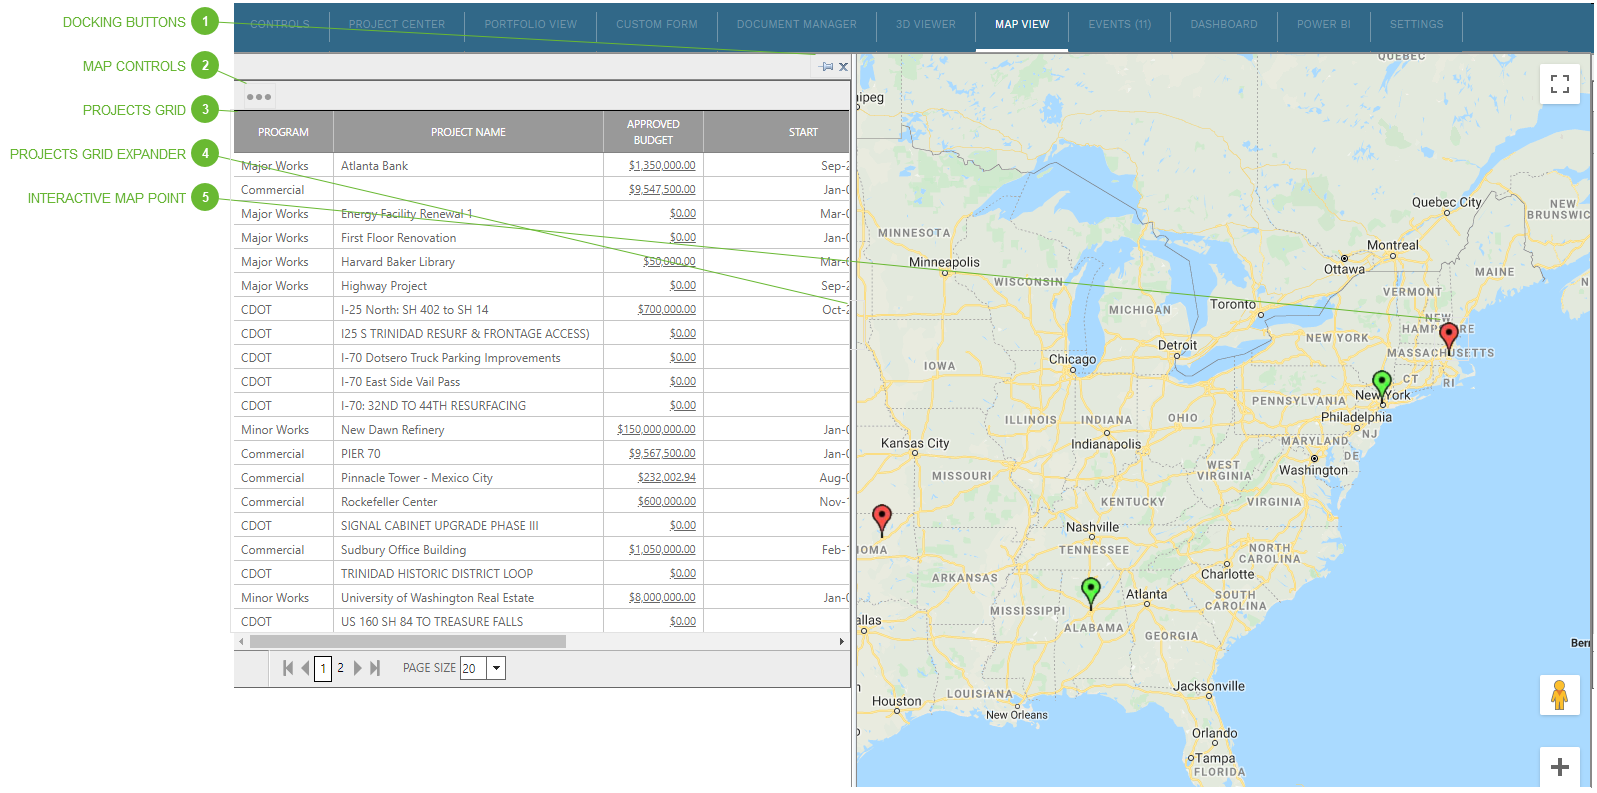Image resolution: width=1597 pixels, height=793 pixels.
Task: Open PIER 70 budget $9,567,500.00 link
Action: tap(662, 454)
